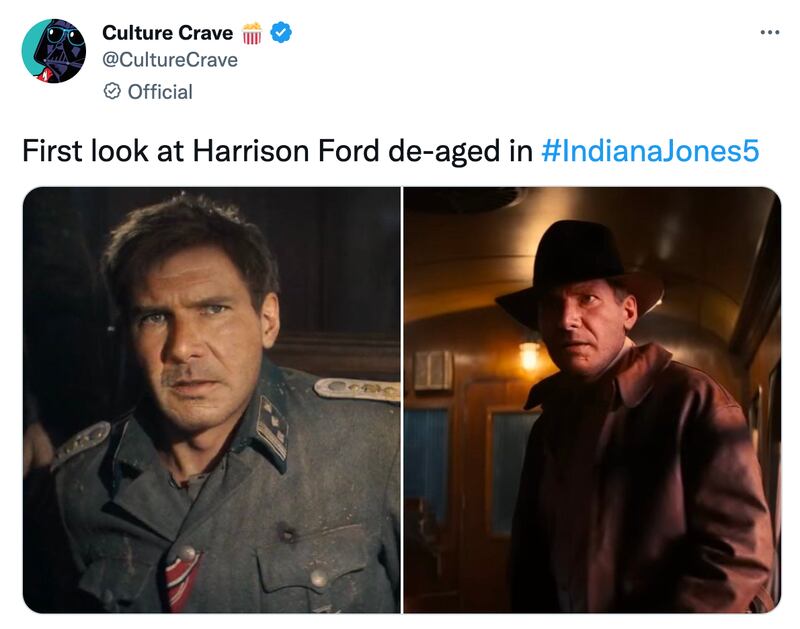The height and width of the screenshot is (629, 800).
Task: Click the glowing wall lamp in right image
Action: click(x=528, y=350)
